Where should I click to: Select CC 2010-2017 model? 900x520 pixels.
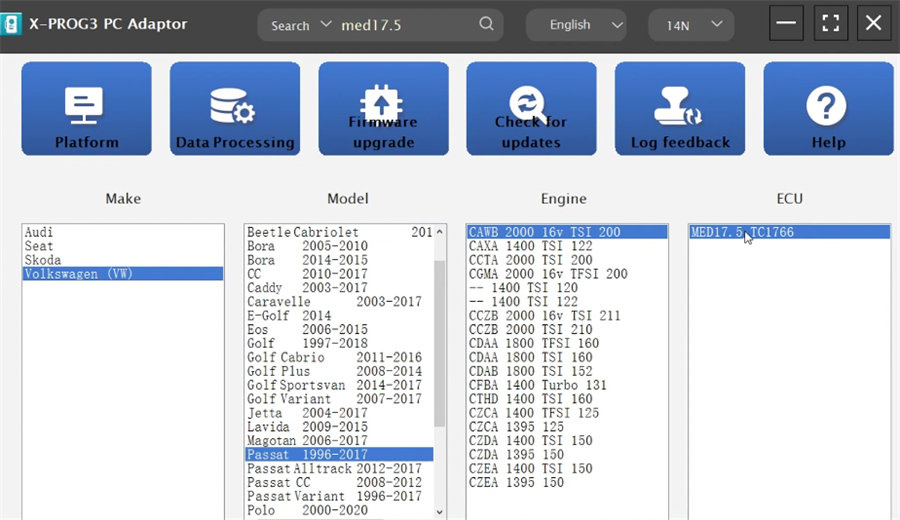pyautogui.click(x=339, y=274)
